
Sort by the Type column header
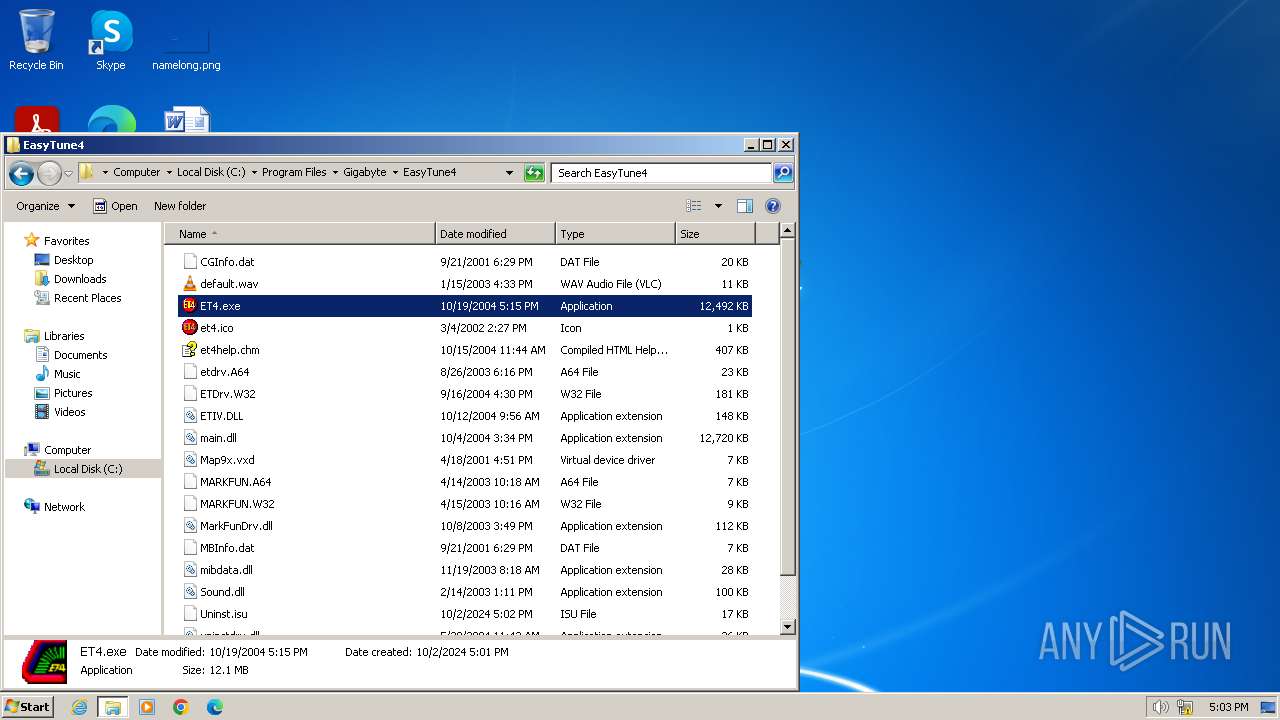pos(615,234)
